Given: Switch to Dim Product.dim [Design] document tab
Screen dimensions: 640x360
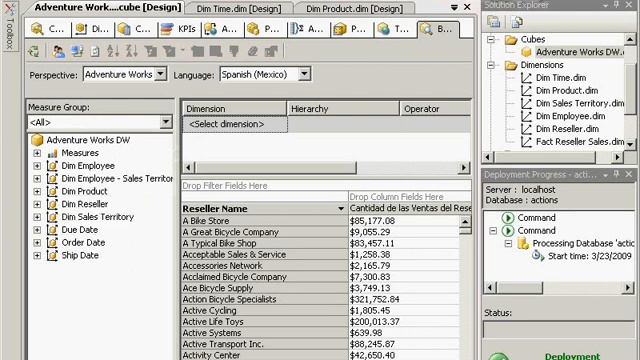Looking at the screenshot, I should coord(354,9).
